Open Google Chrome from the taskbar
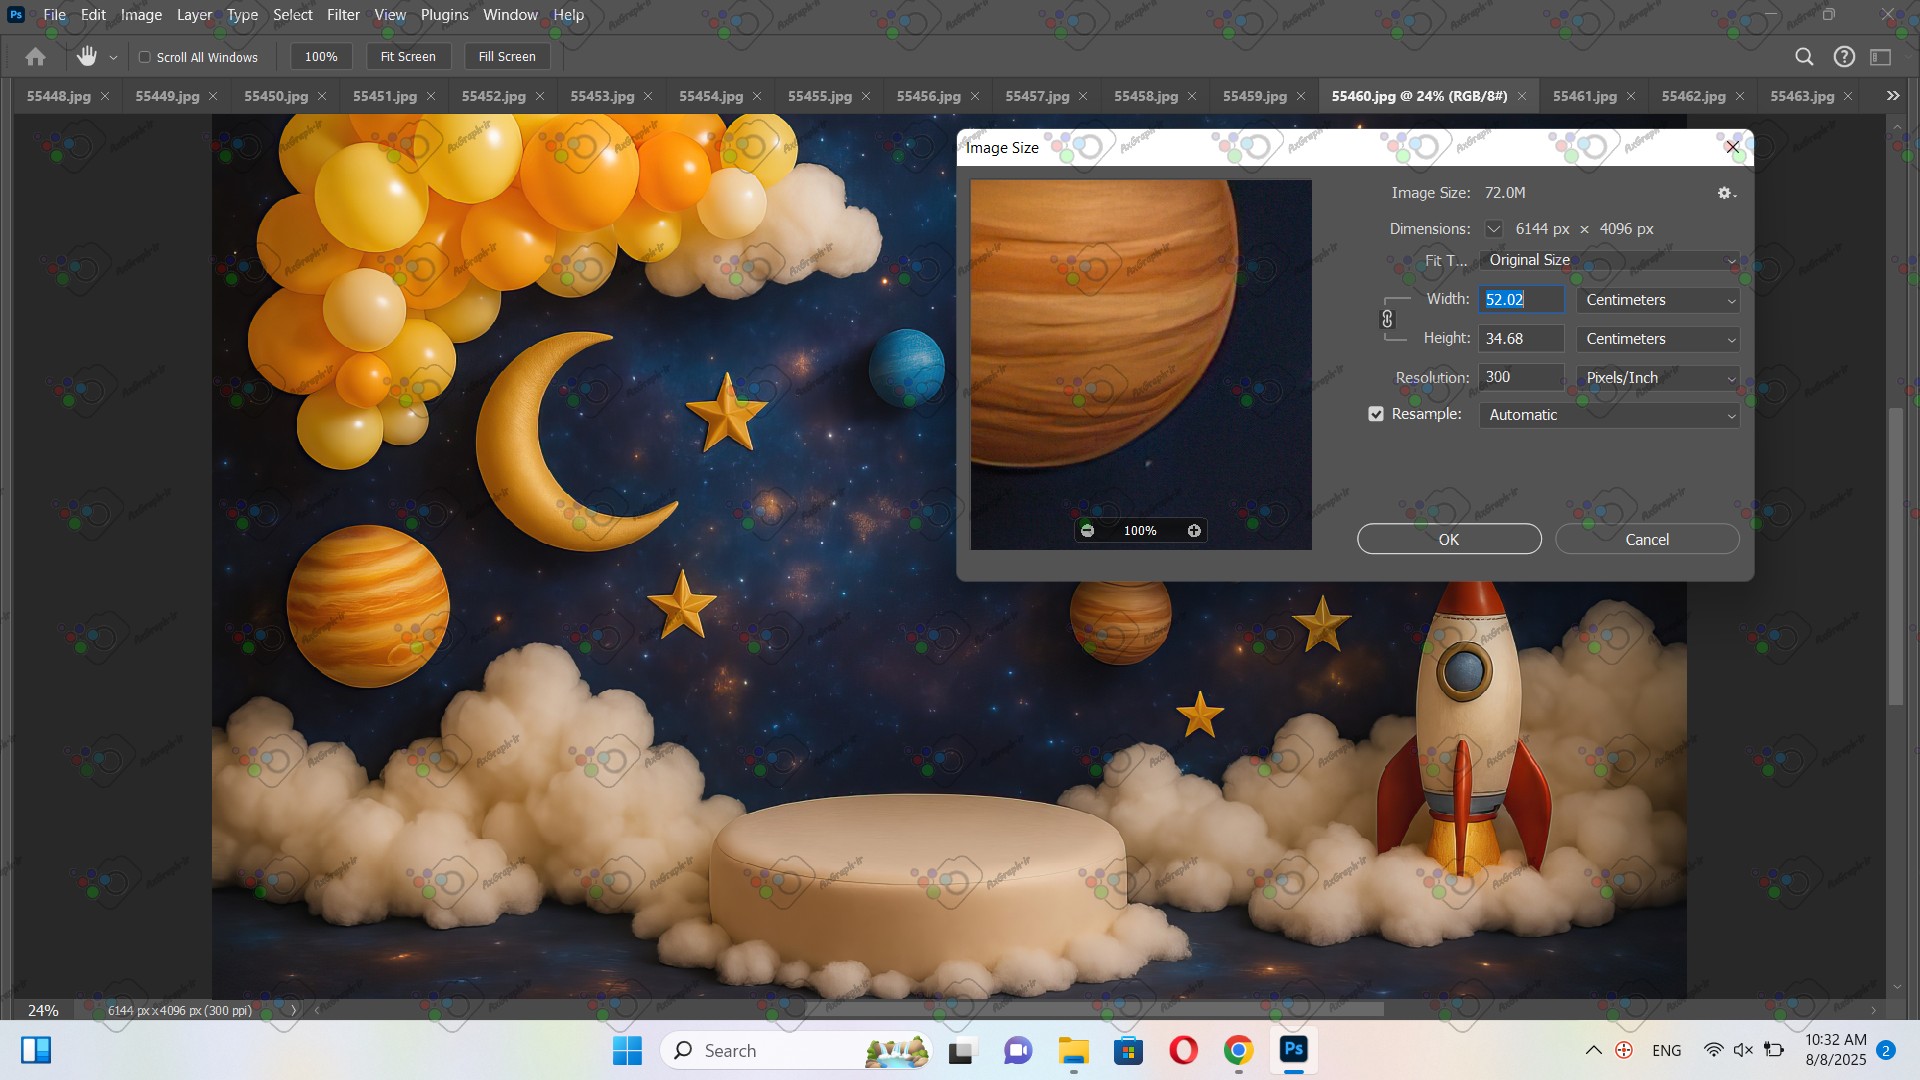This screenshot has height=1080, width=1920. click(1238, 1050)
